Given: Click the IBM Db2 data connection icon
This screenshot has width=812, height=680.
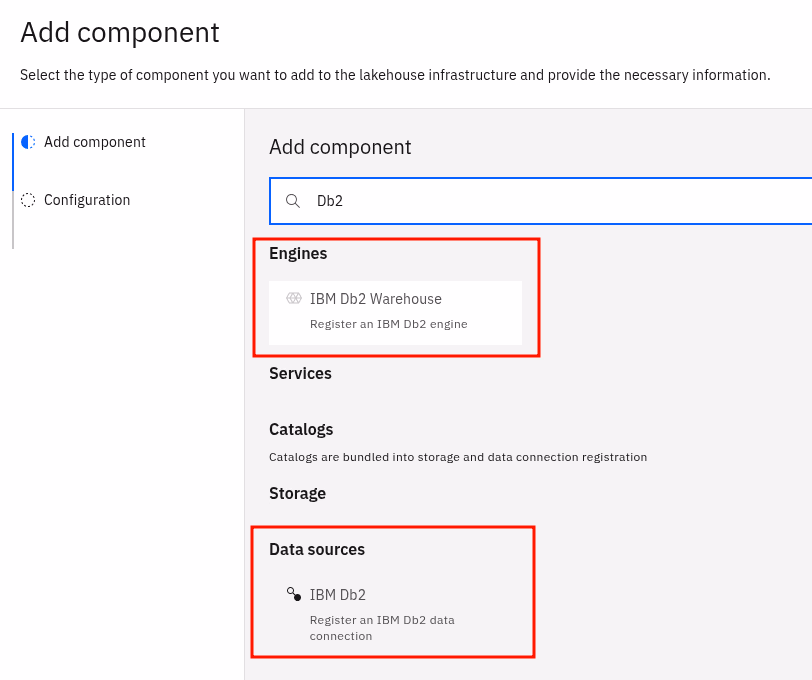Looking at the screenshot, I should (293, 594).
